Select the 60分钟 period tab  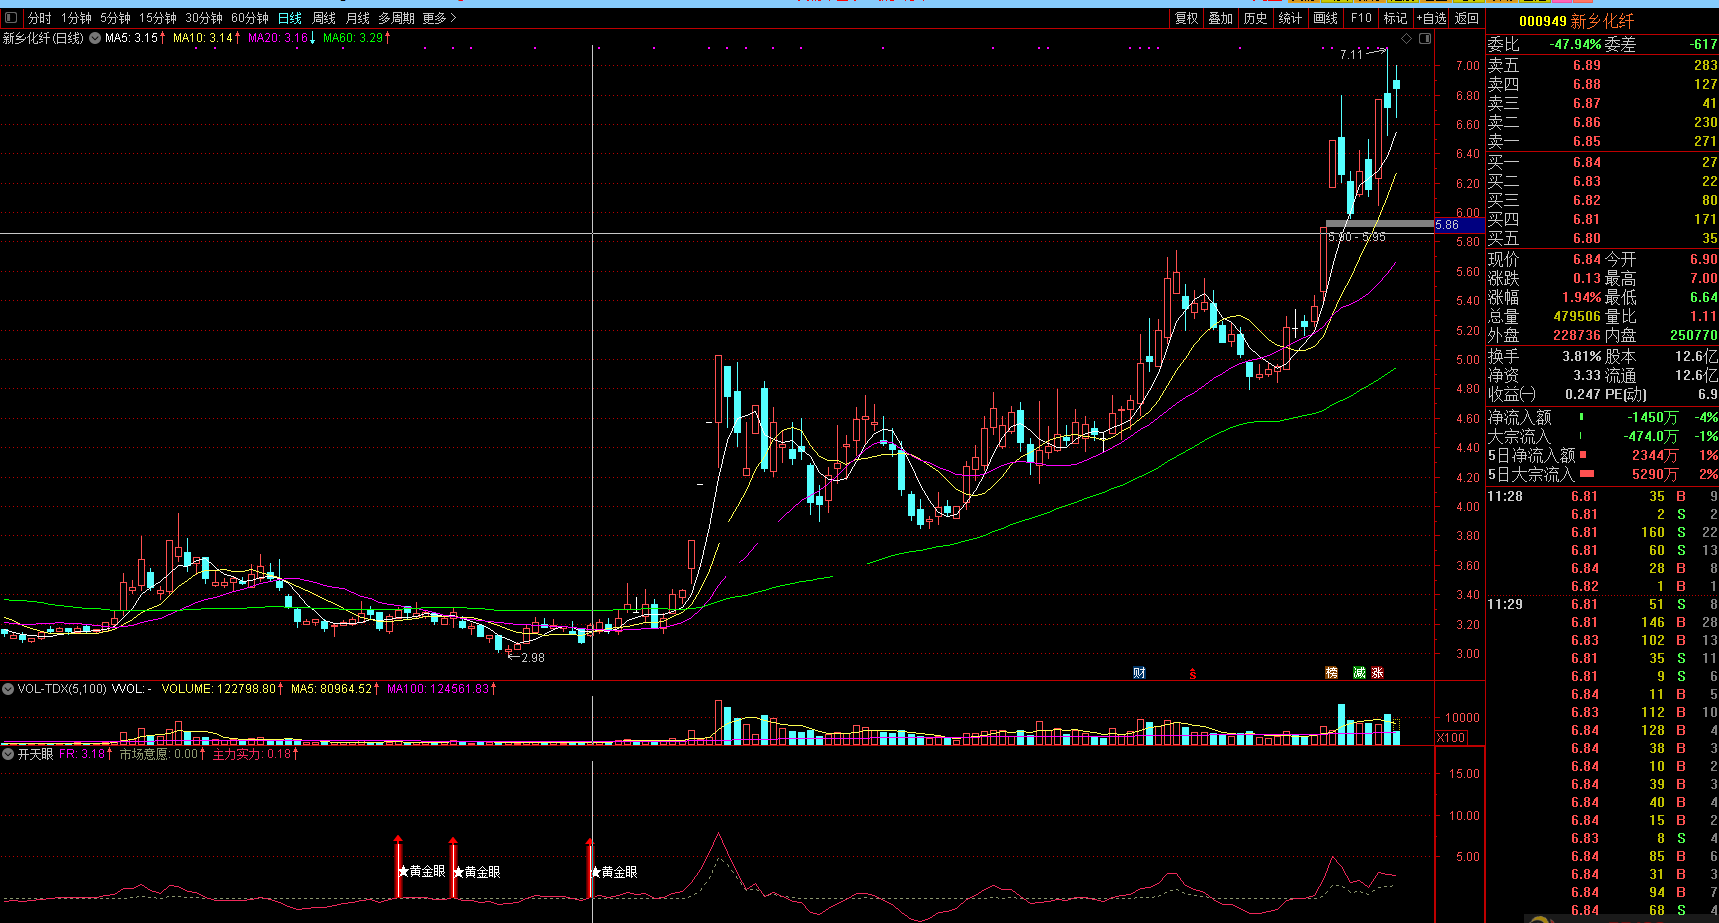pos(250,18)
